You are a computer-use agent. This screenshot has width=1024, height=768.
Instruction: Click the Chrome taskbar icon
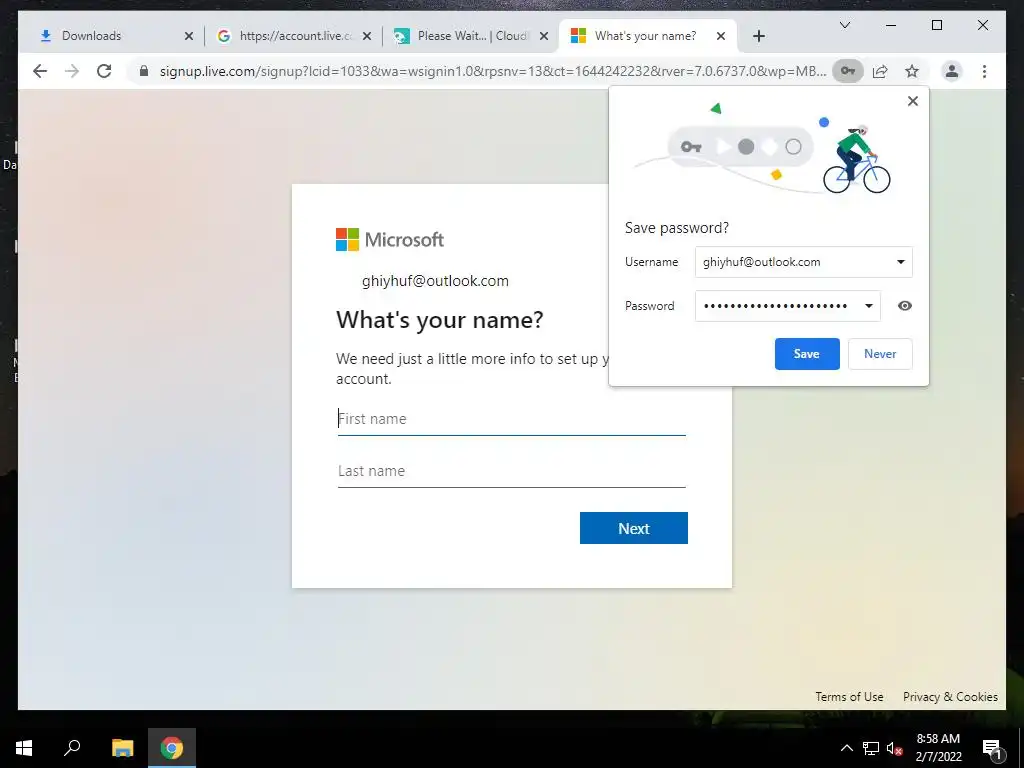172,748
